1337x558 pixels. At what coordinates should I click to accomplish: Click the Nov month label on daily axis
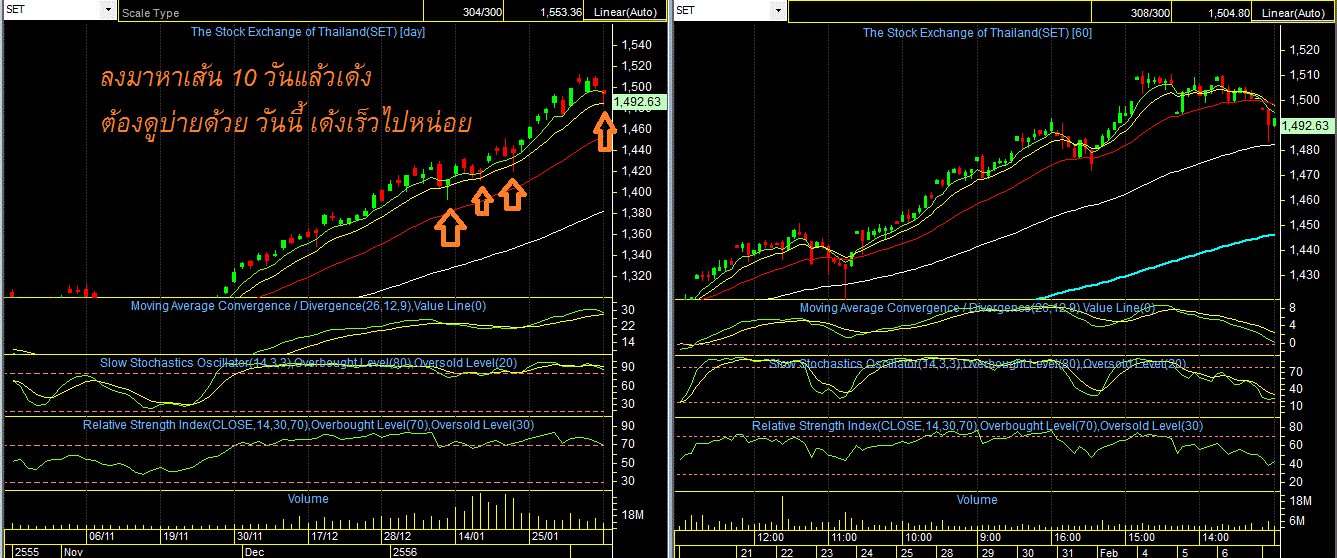click(x=74, y=551)
